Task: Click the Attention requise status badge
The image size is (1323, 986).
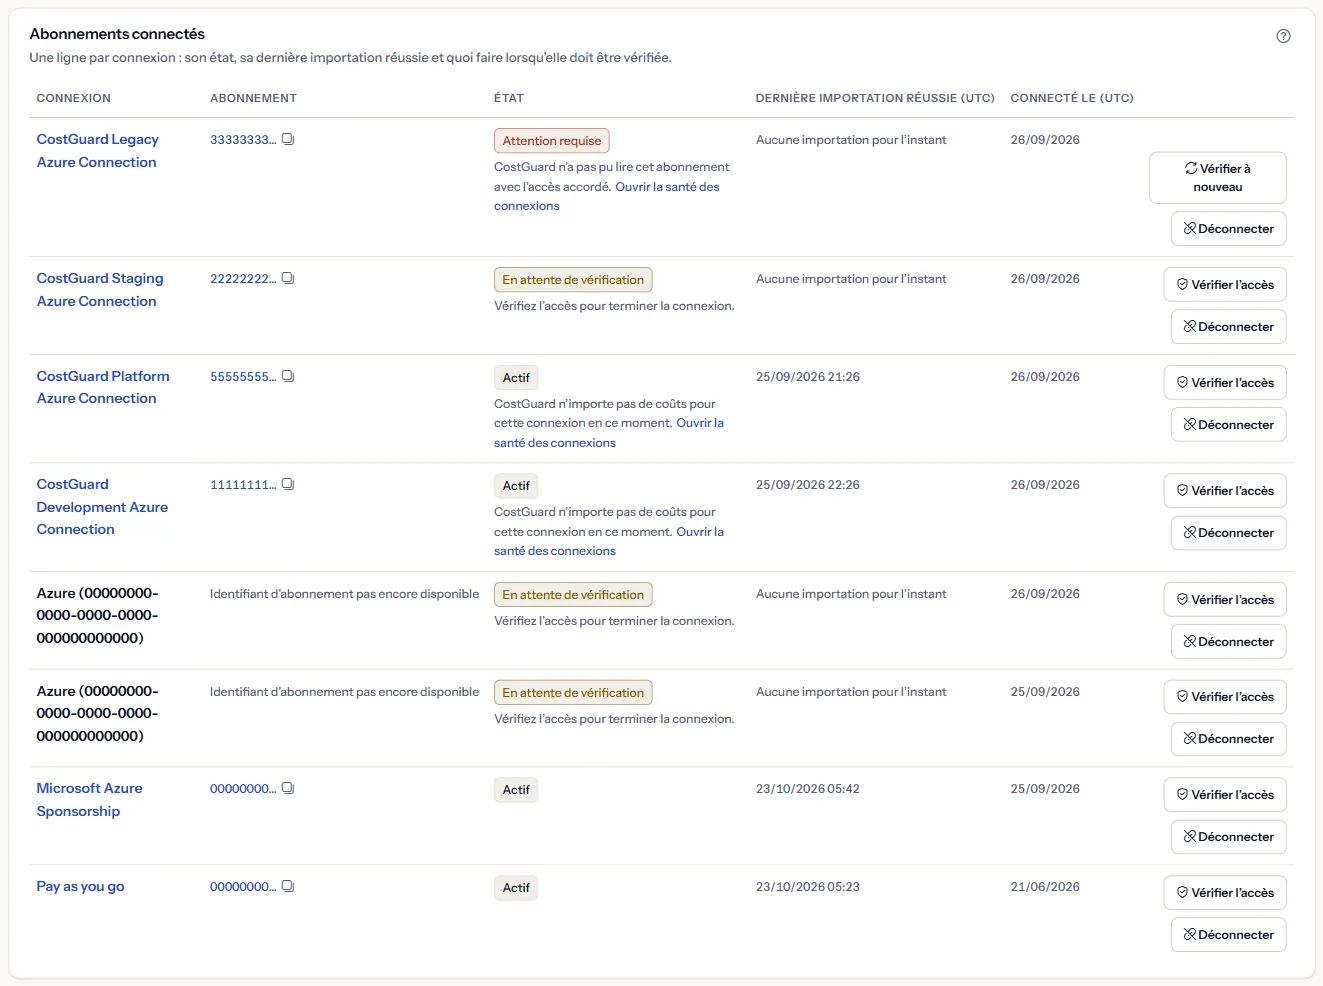Action: click(552, 141)
